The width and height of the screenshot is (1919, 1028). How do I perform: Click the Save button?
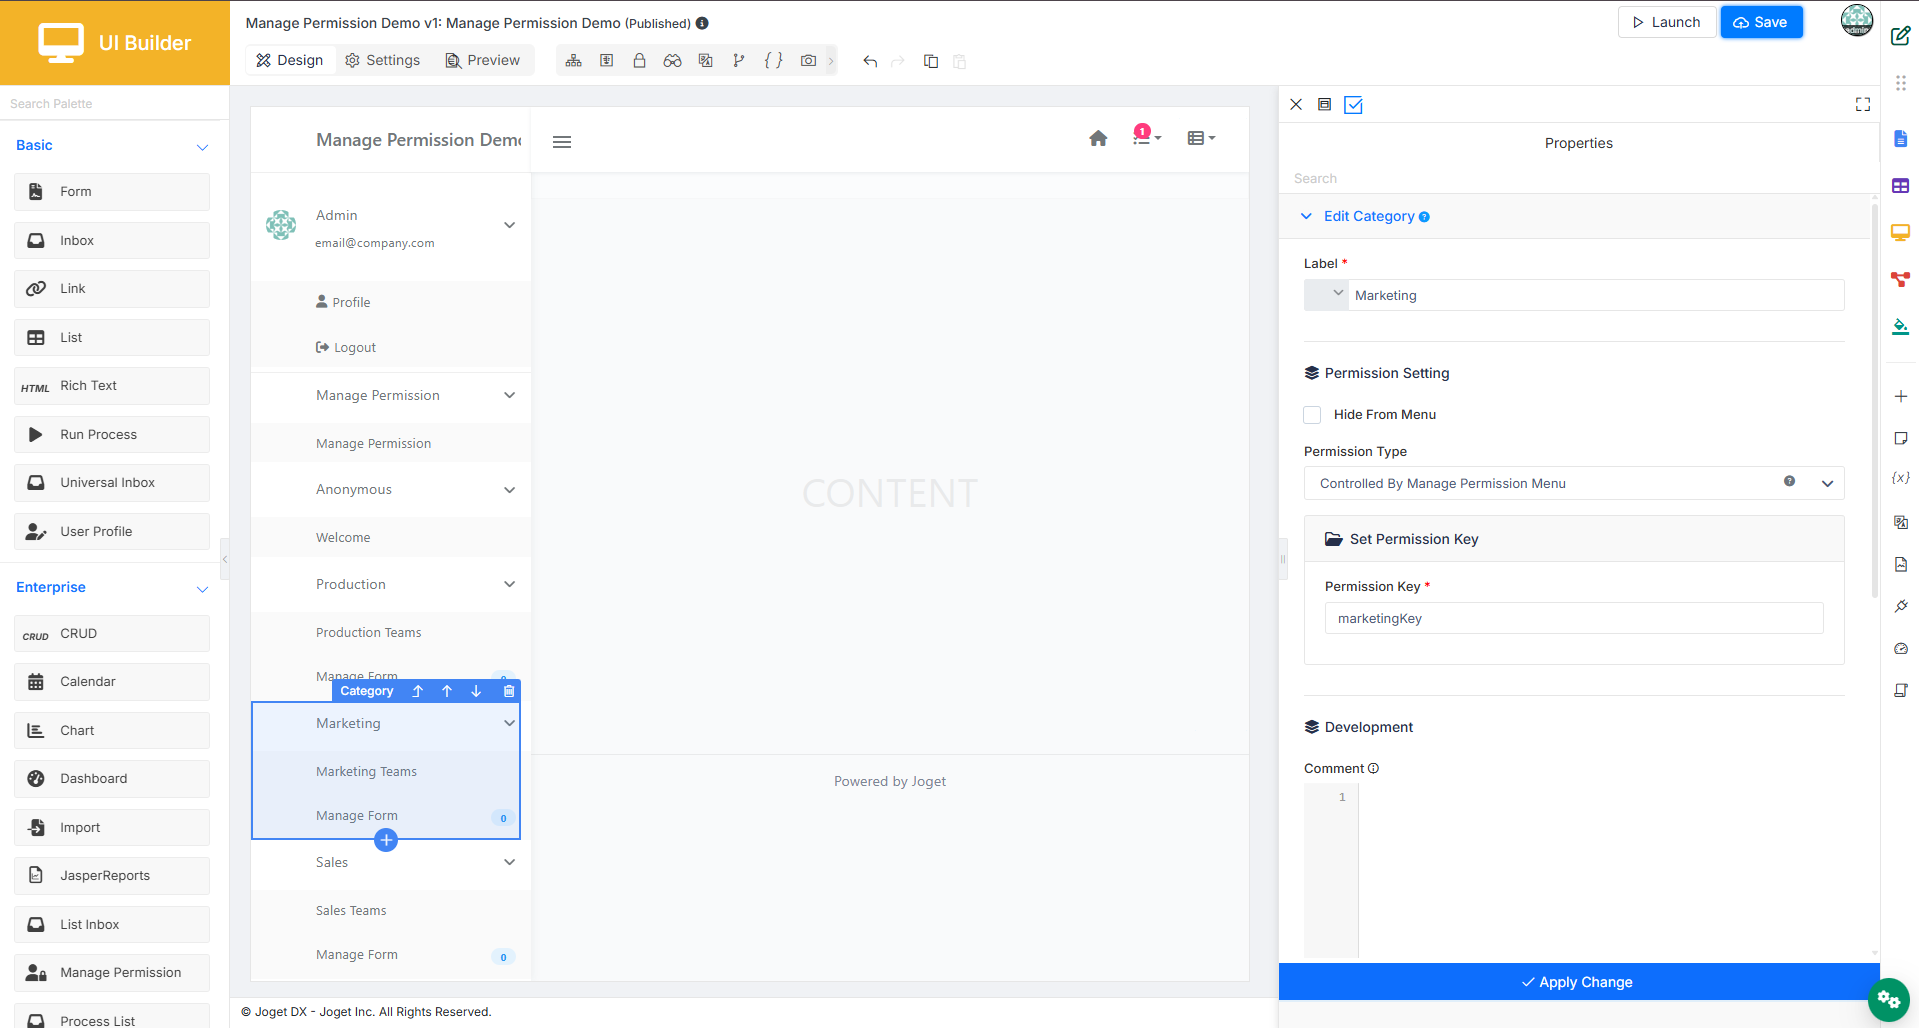click(1761, 22)
